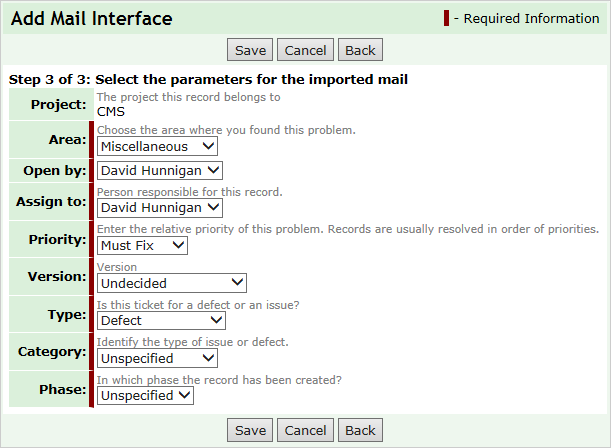
Task: Click the Priority field label
Action: (x=57, y=239)
